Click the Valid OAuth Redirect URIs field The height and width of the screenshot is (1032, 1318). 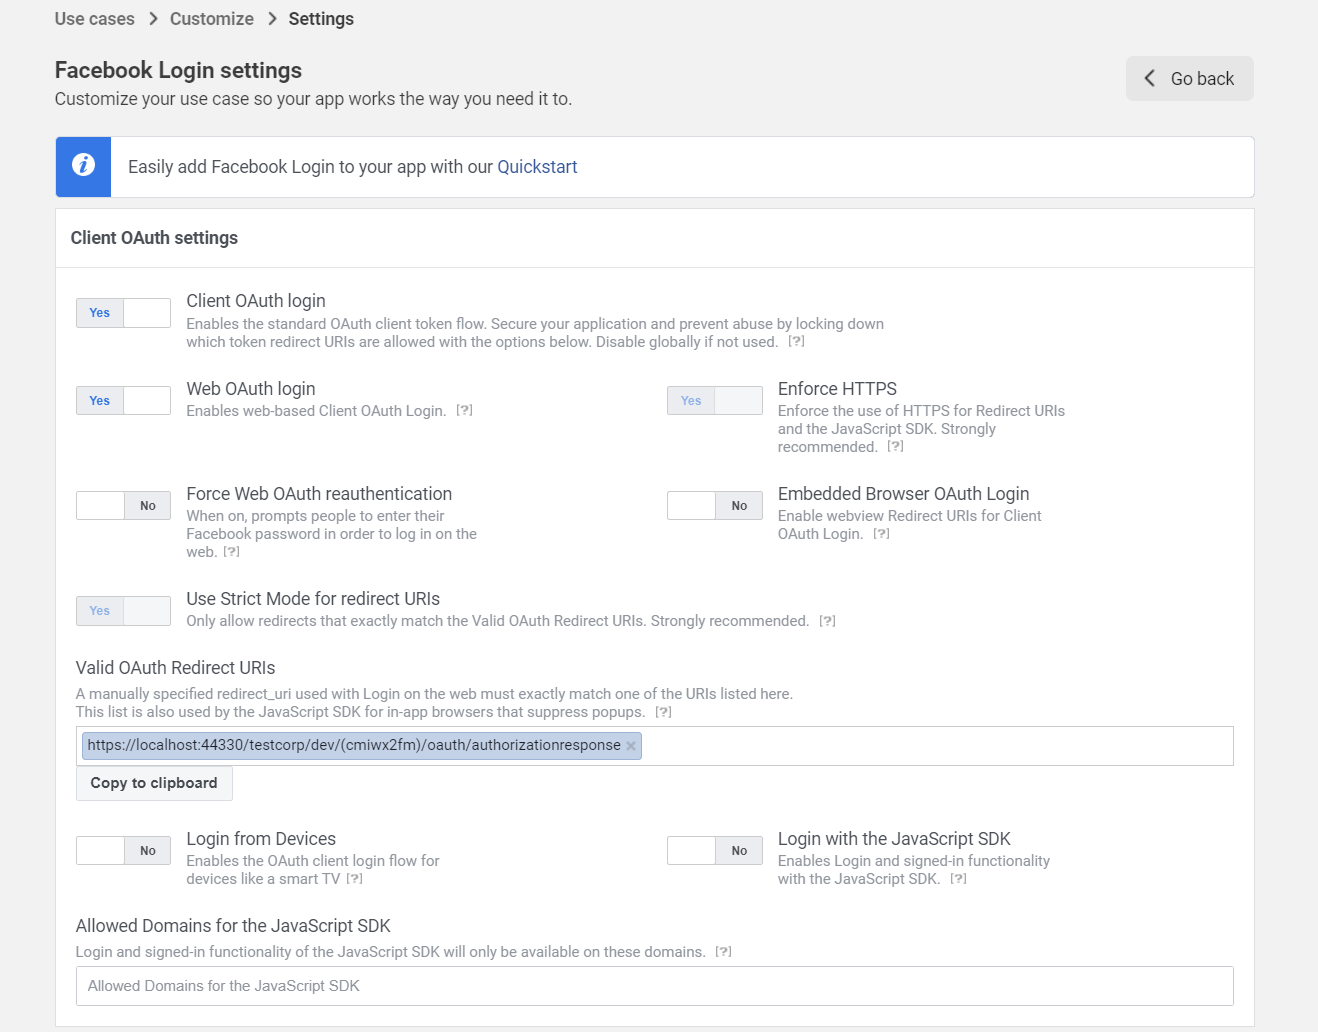pos(900,745)
